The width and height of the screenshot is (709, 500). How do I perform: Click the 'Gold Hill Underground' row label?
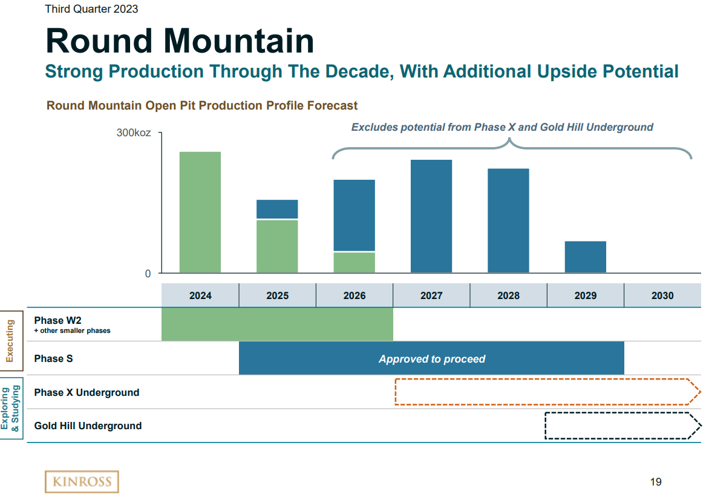88,426
